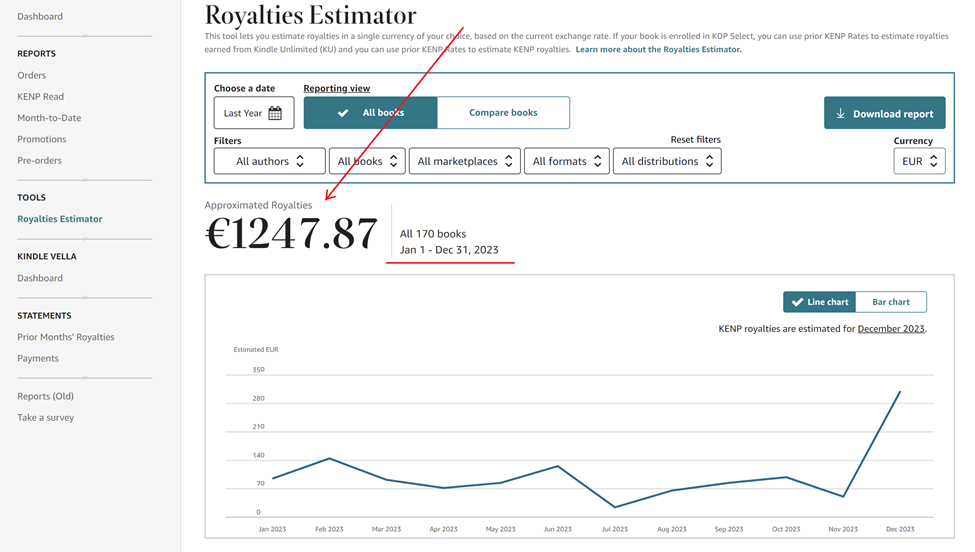Viewport: 975px width, 552px height.
Task: Click Reset filters link
Action: point(695,140)
